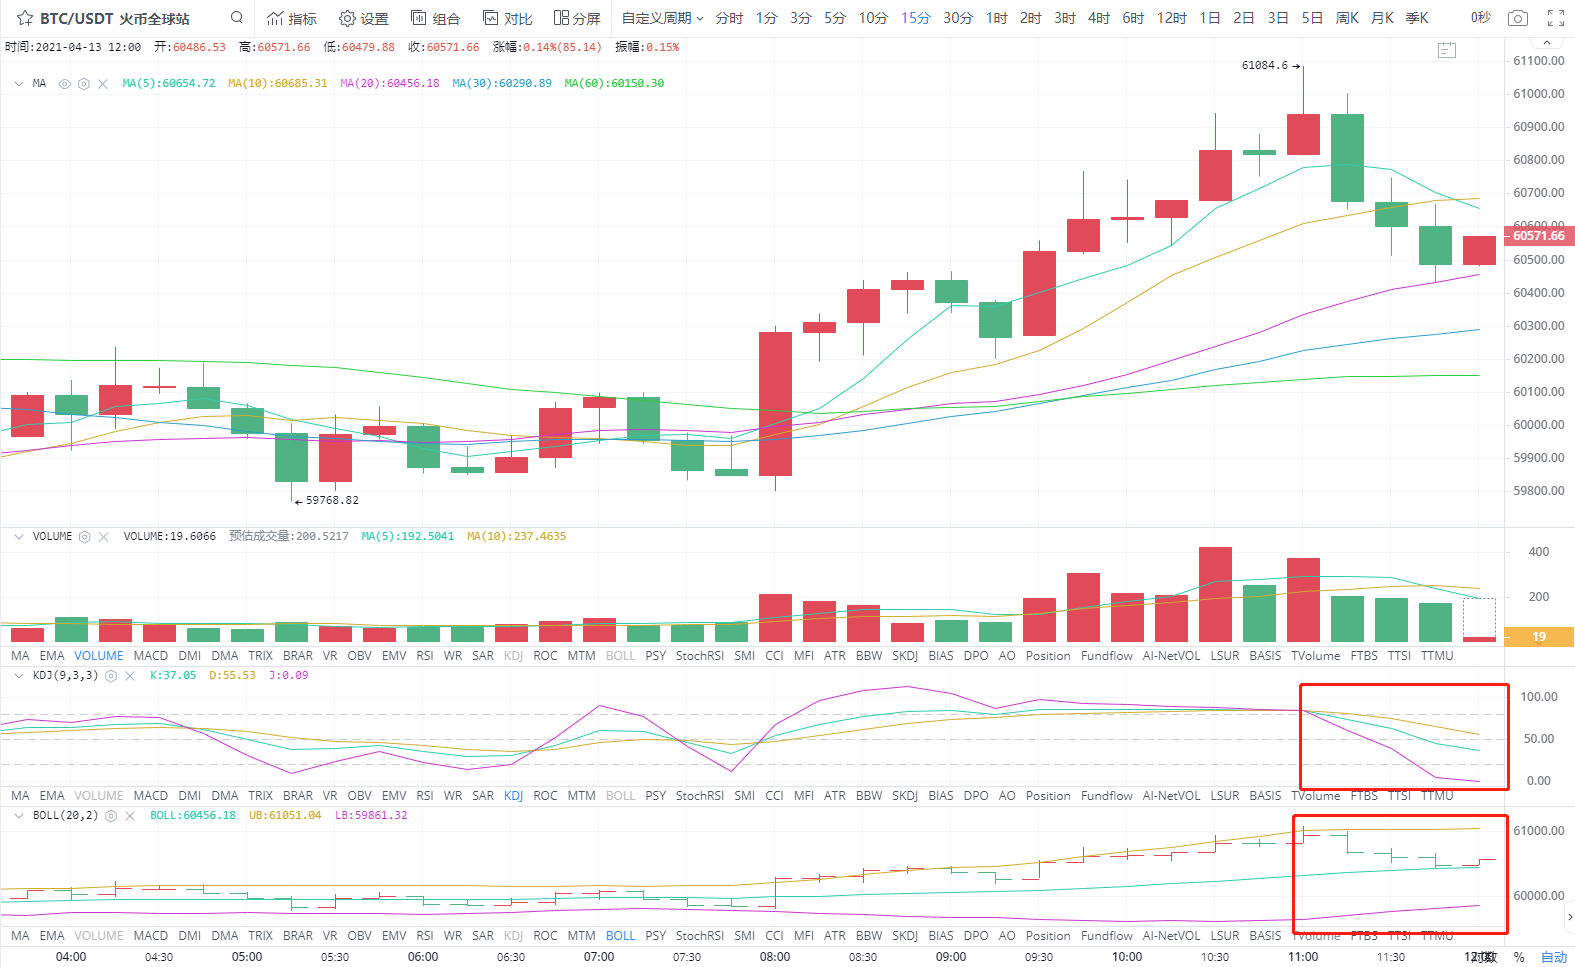1575x967 pixels.
Task: Select CCI in the BOLL panel indicator row
Action: [774, 936]
